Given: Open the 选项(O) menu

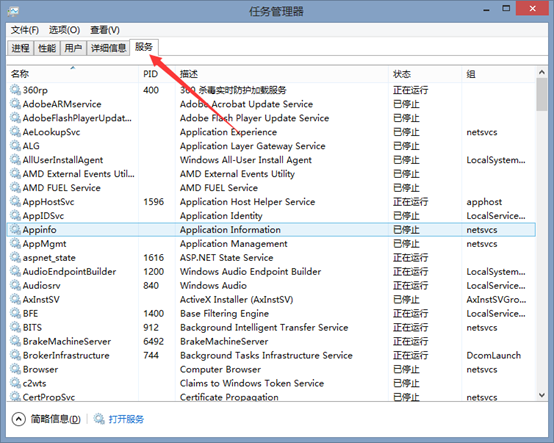Looking at the screenshot, I should click(64, 30).
